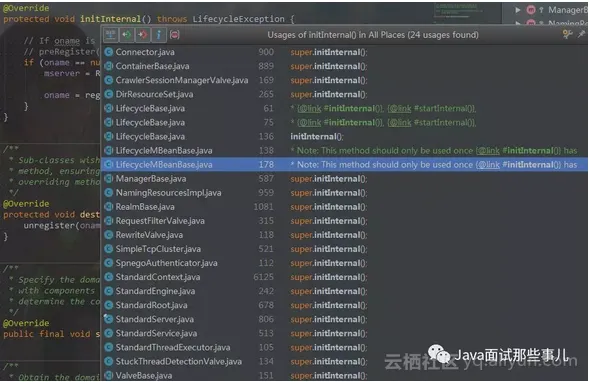Image resolution: width=589 pixels, height=382 pixels.
Task: Click the class icon beside SpnegoAuthenticator.java
Action: point(109,263)
